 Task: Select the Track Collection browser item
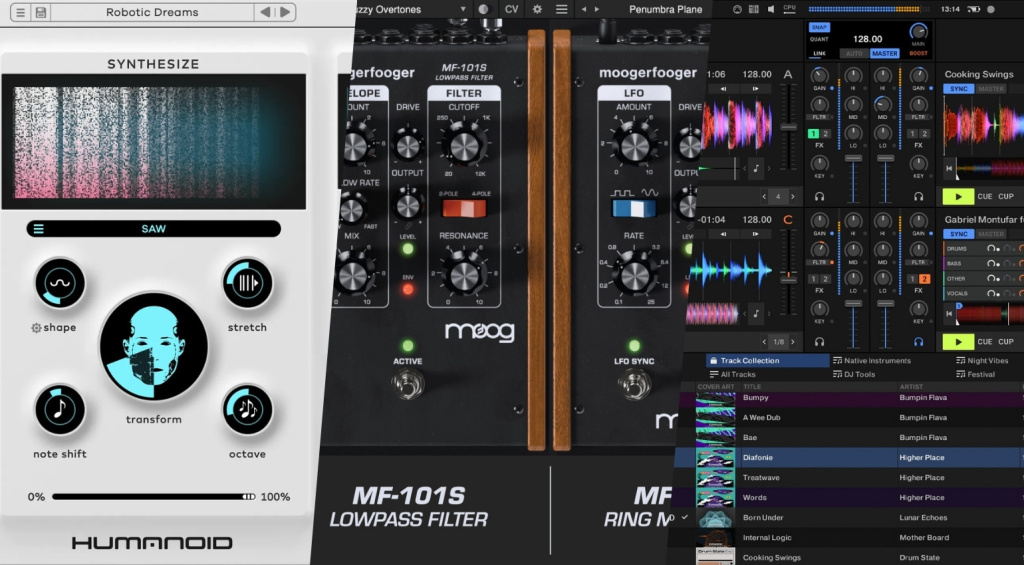766,361
